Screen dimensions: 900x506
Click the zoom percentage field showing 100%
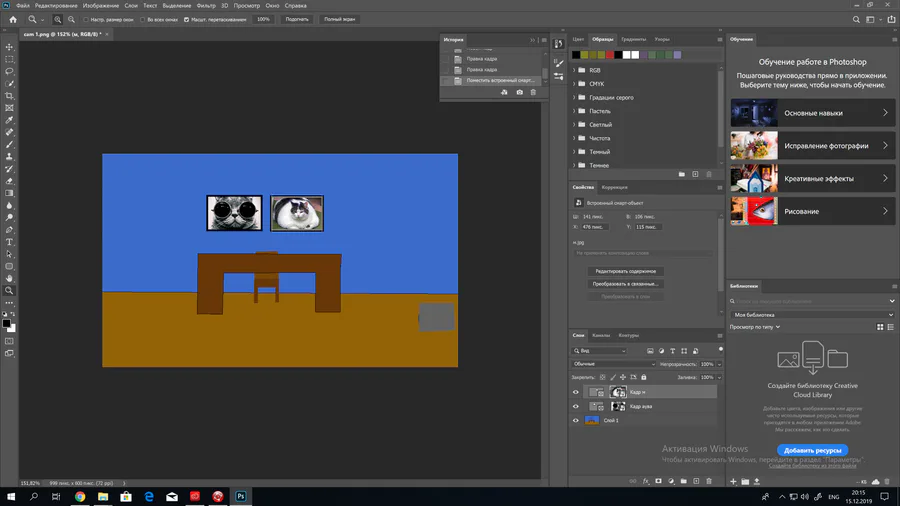pyautogui.click(x=263, y=20)
